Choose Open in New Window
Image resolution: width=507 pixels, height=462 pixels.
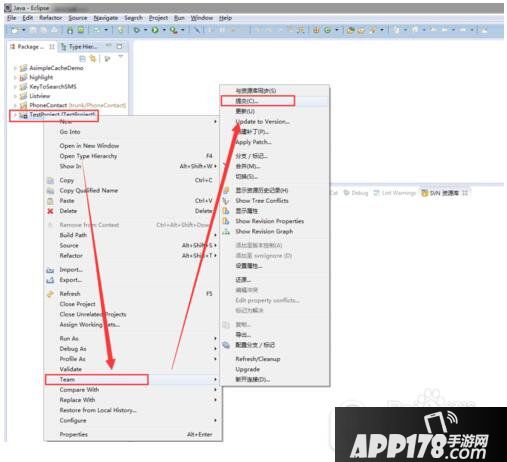click(89, 146)
